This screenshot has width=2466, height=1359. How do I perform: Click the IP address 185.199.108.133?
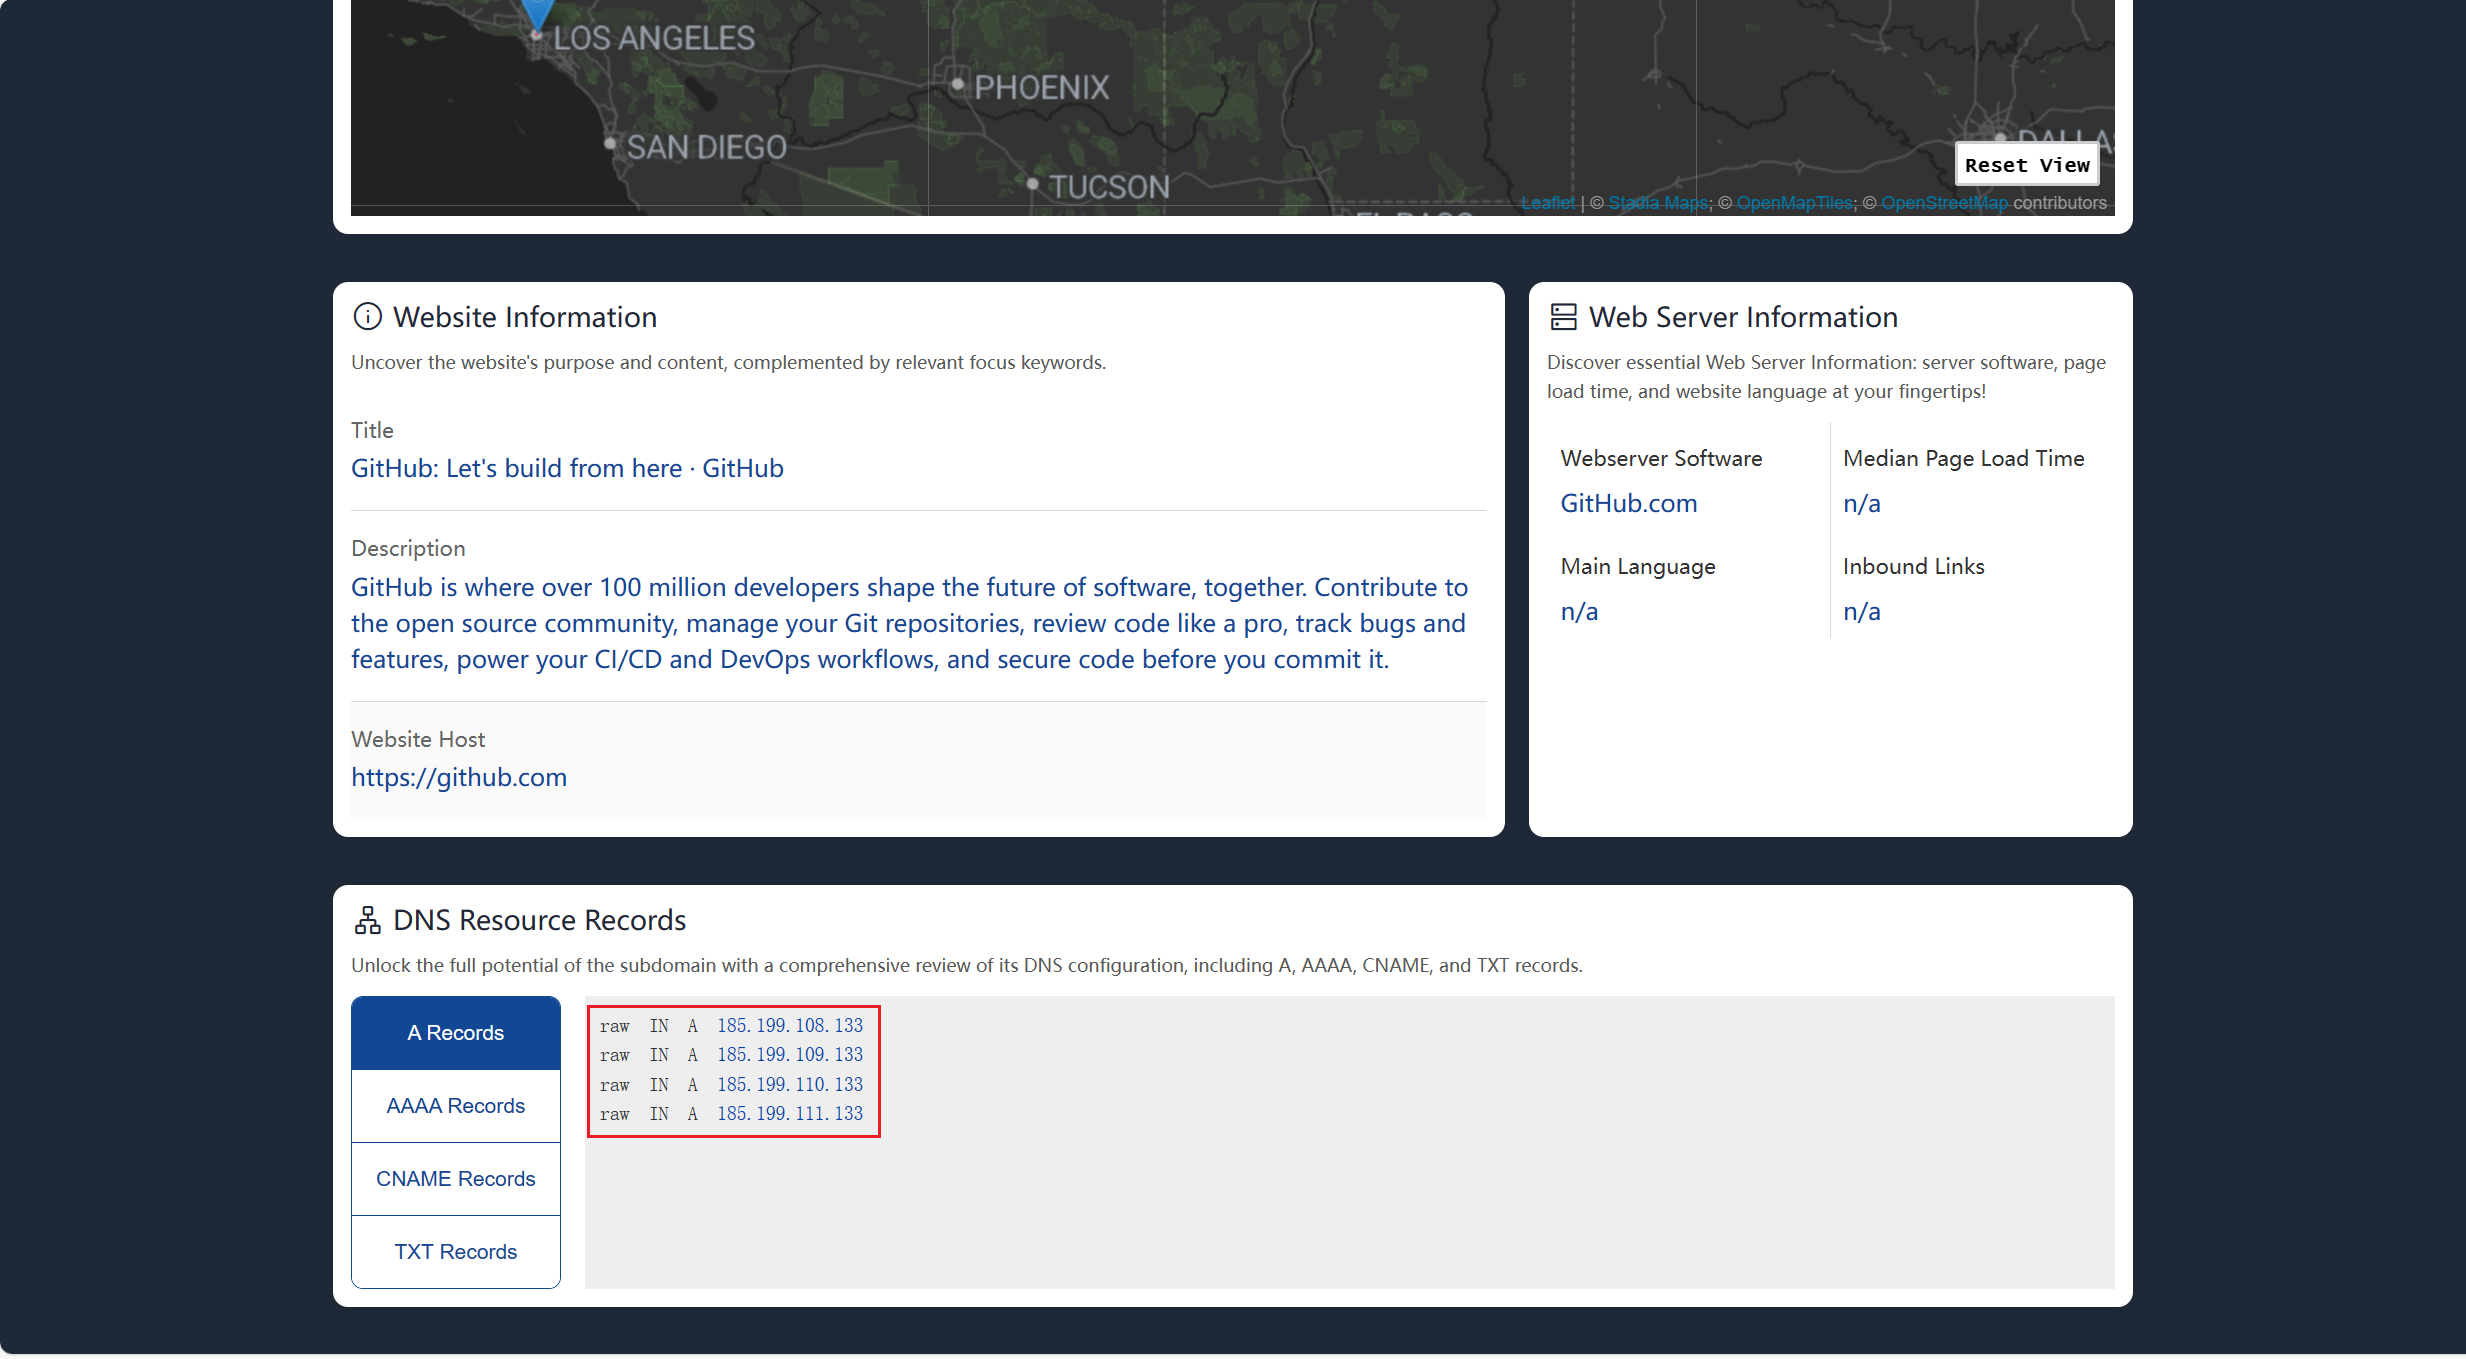click(790, 1026)
